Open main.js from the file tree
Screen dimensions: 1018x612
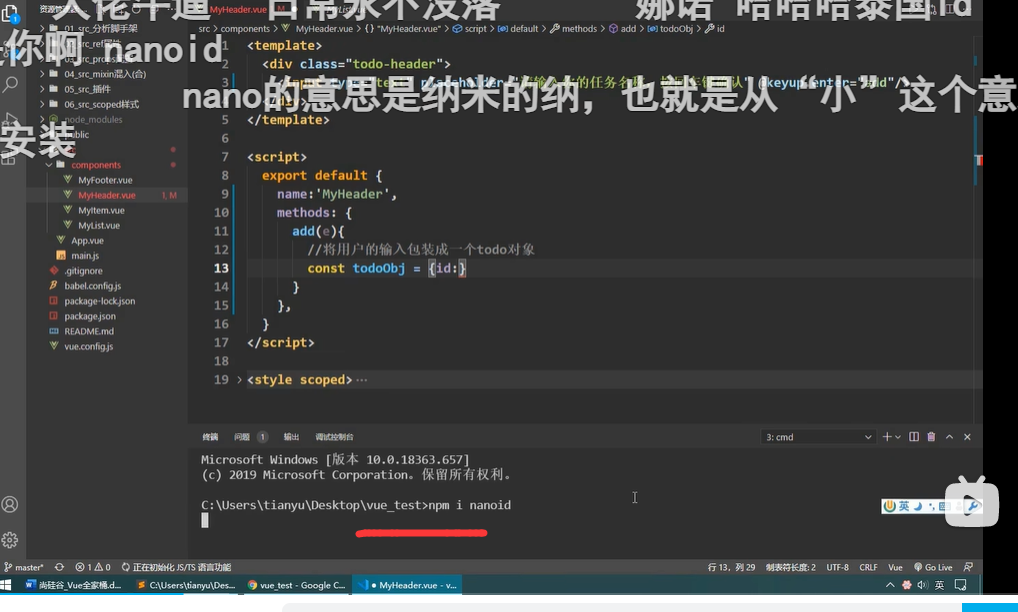click(x=85, y=256)
